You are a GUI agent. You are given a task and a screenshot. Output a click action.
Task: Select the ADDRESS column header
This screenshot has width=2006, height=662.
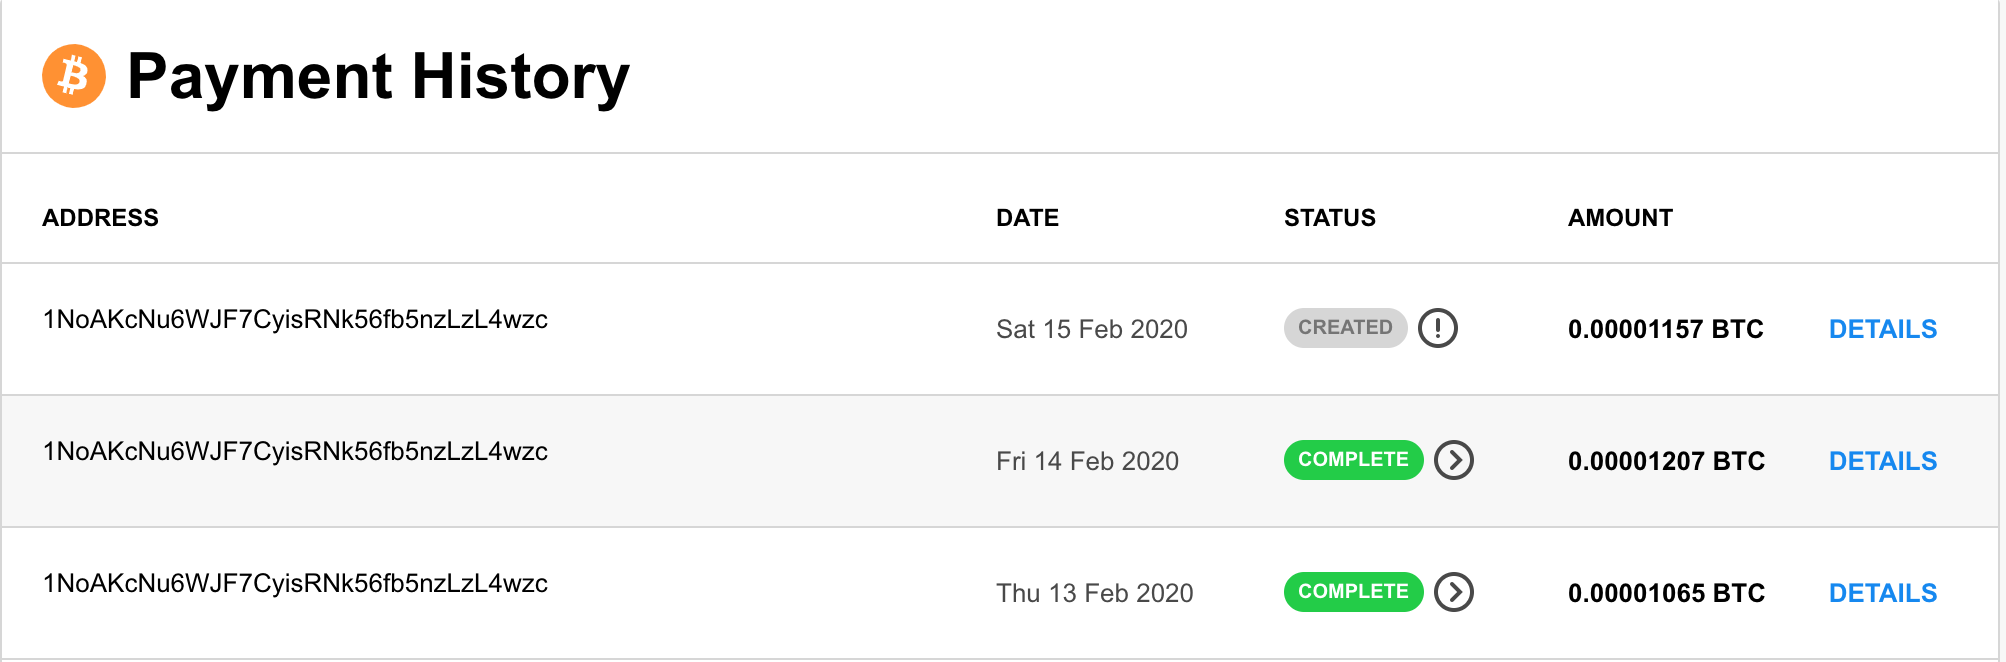100,218
